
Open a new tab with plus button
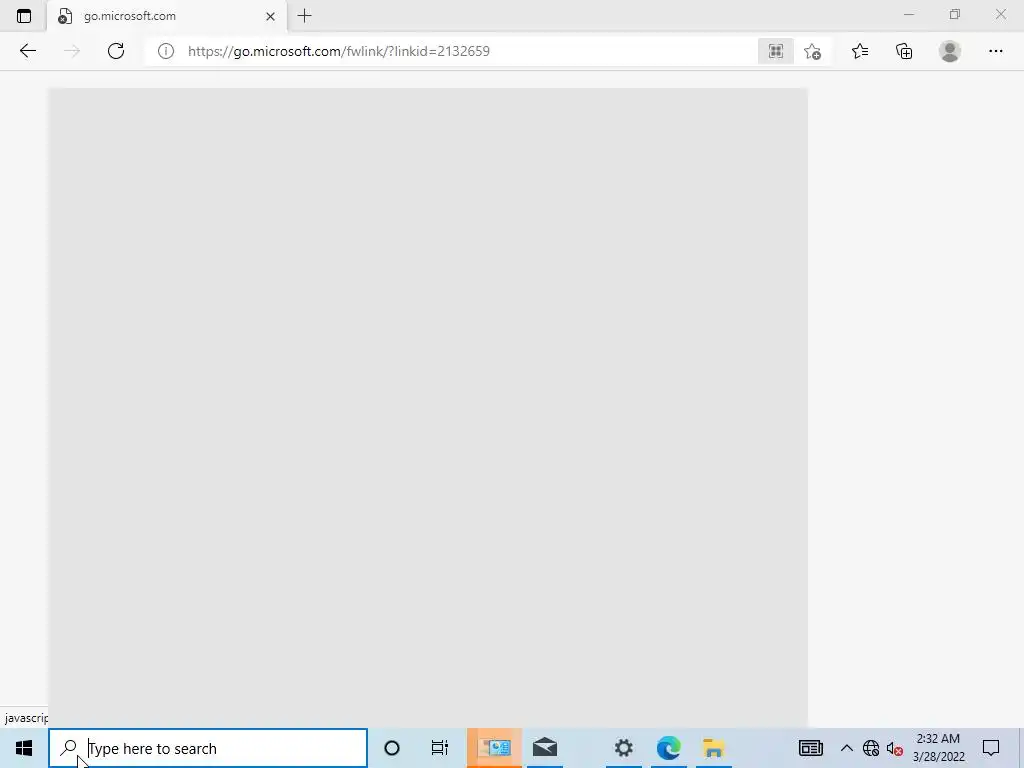coord(304,16)
